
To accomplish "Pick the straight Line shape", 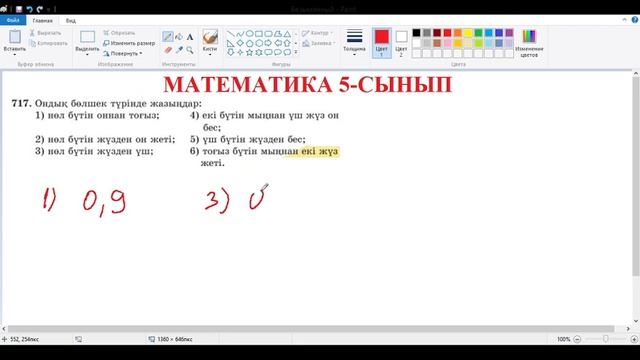I will [231, 34].
